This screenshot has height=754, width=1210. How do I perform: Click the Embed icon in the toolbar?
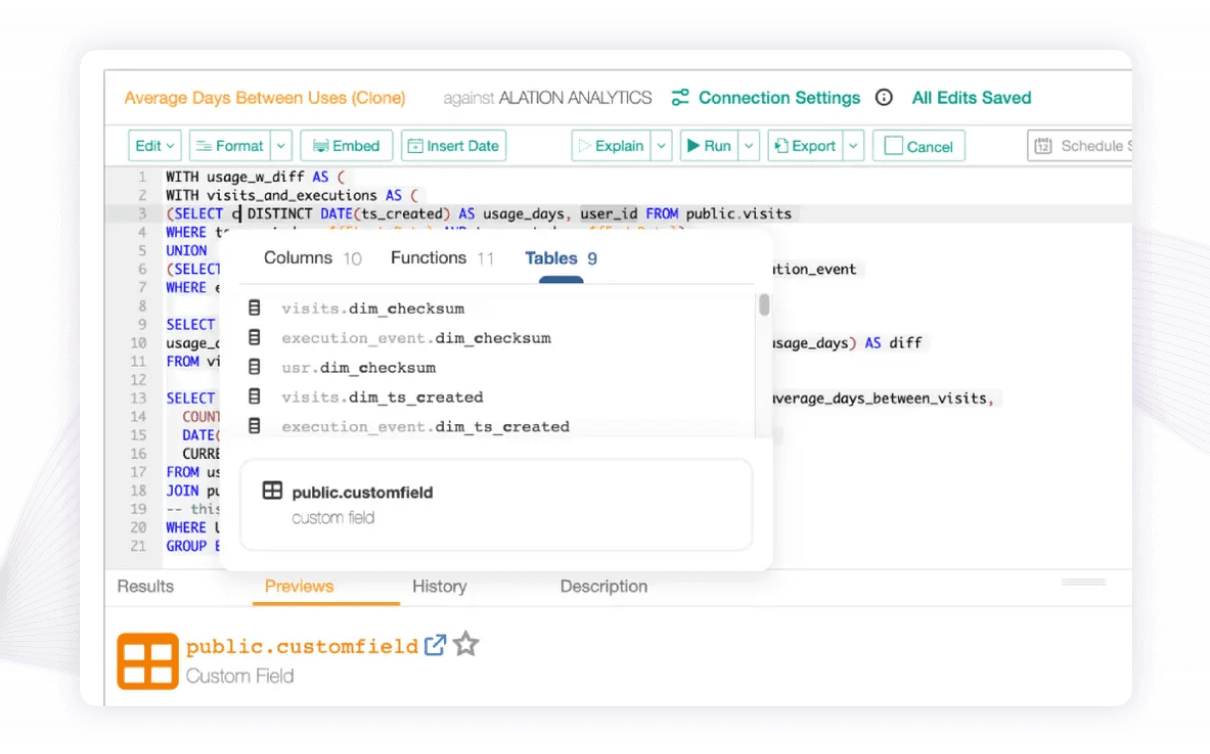coord(322,145)
